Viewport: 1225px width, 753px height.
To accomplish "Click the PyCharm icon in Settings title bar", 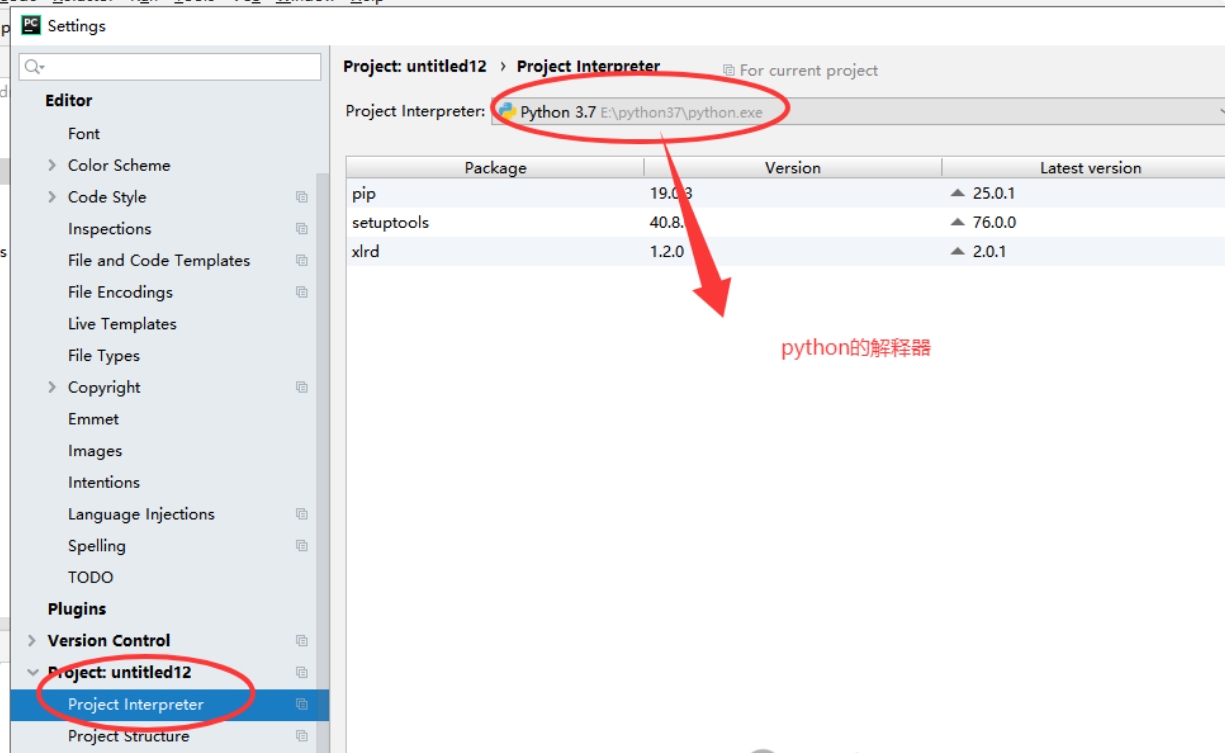I will [x=32, y=26].
